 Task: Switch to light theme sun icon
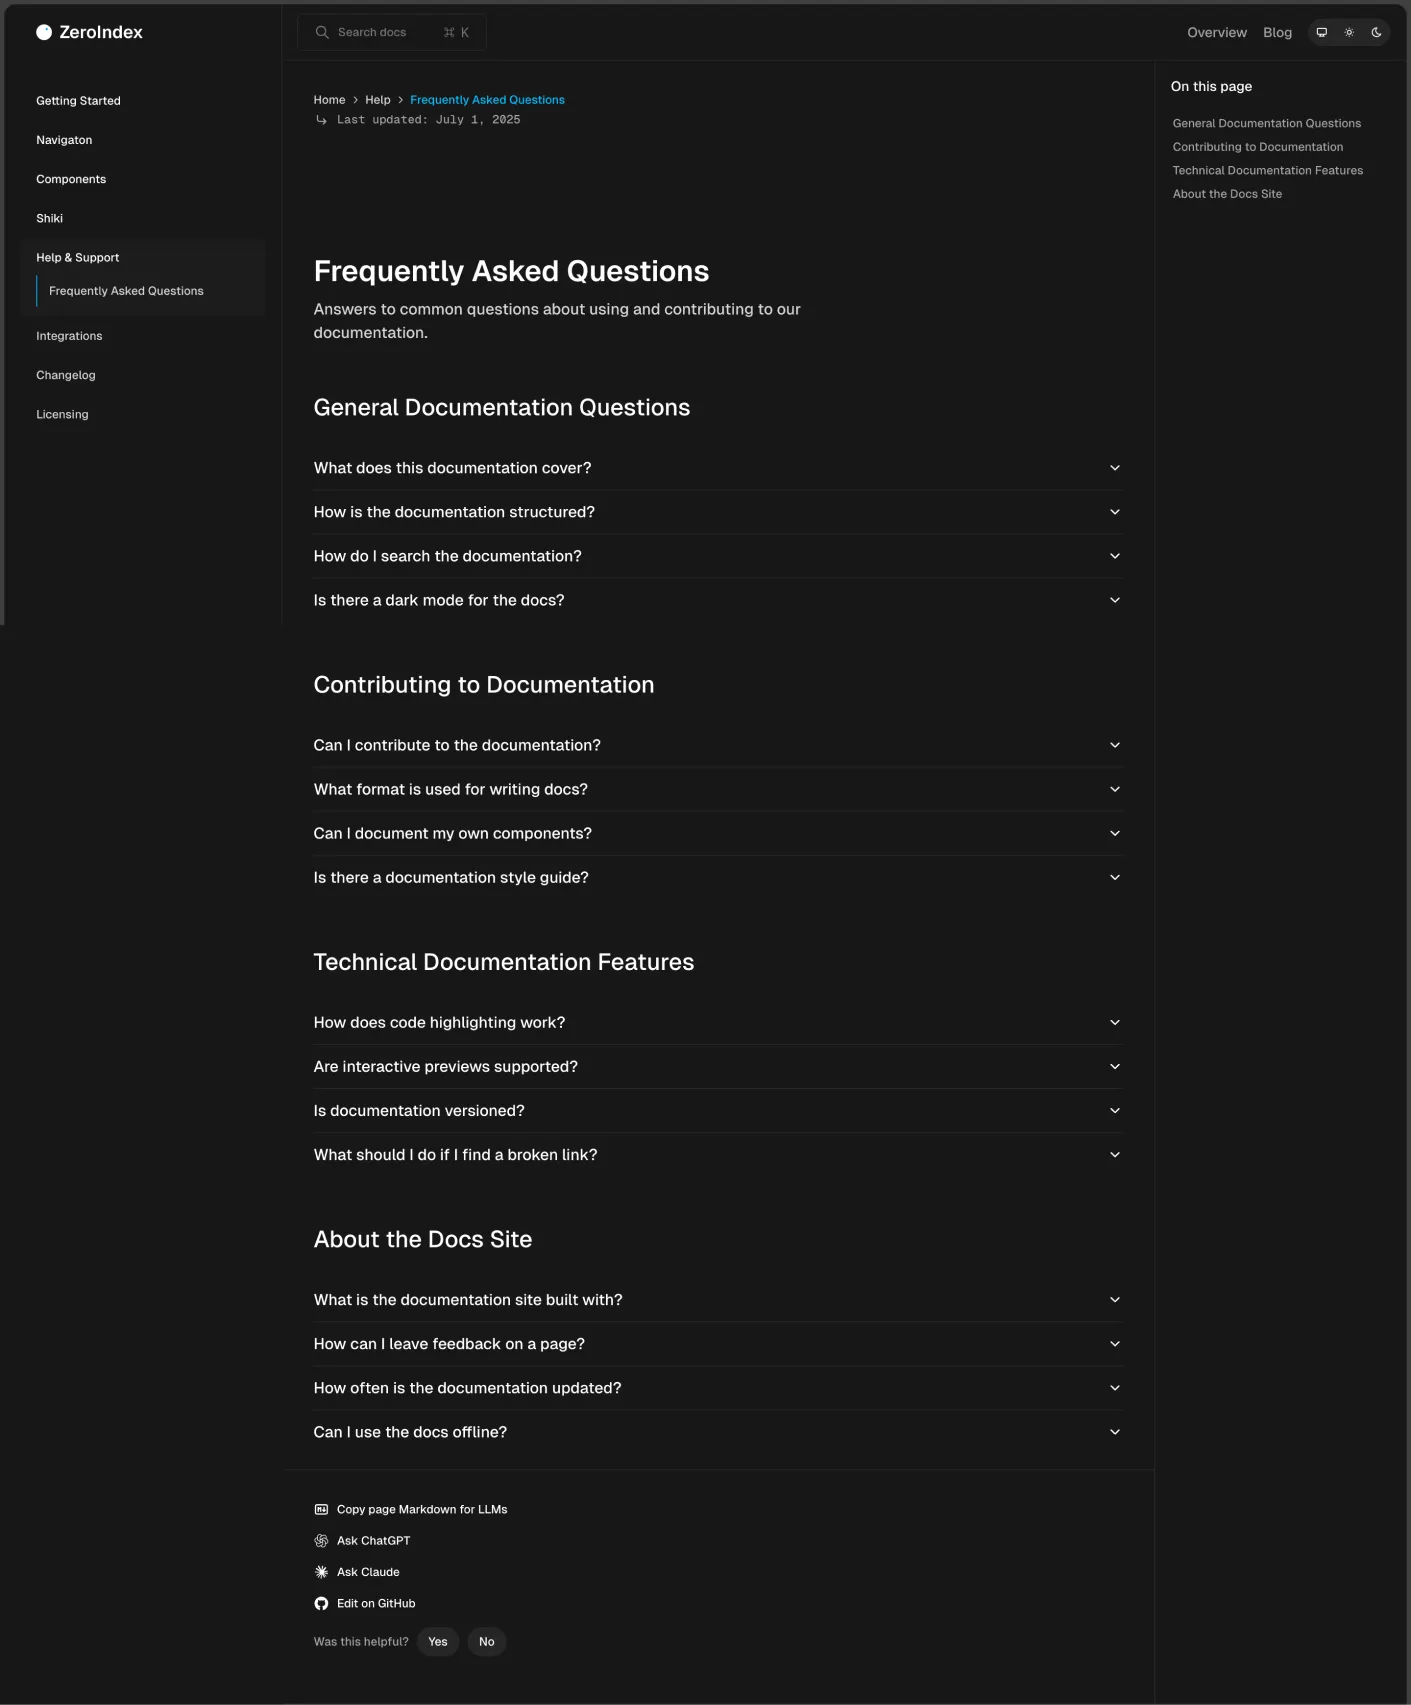tap(1349, 32)
